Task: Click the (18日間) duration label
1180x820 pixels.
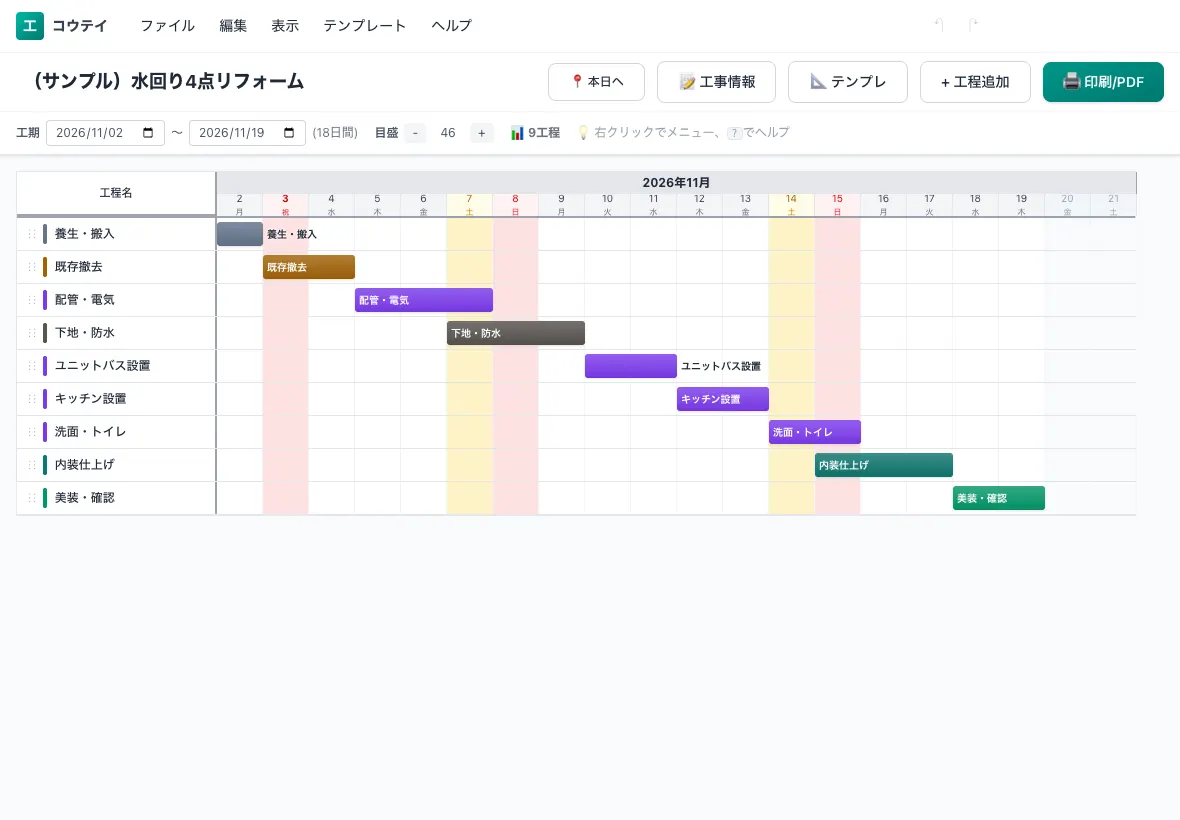Action: [335, 133]
